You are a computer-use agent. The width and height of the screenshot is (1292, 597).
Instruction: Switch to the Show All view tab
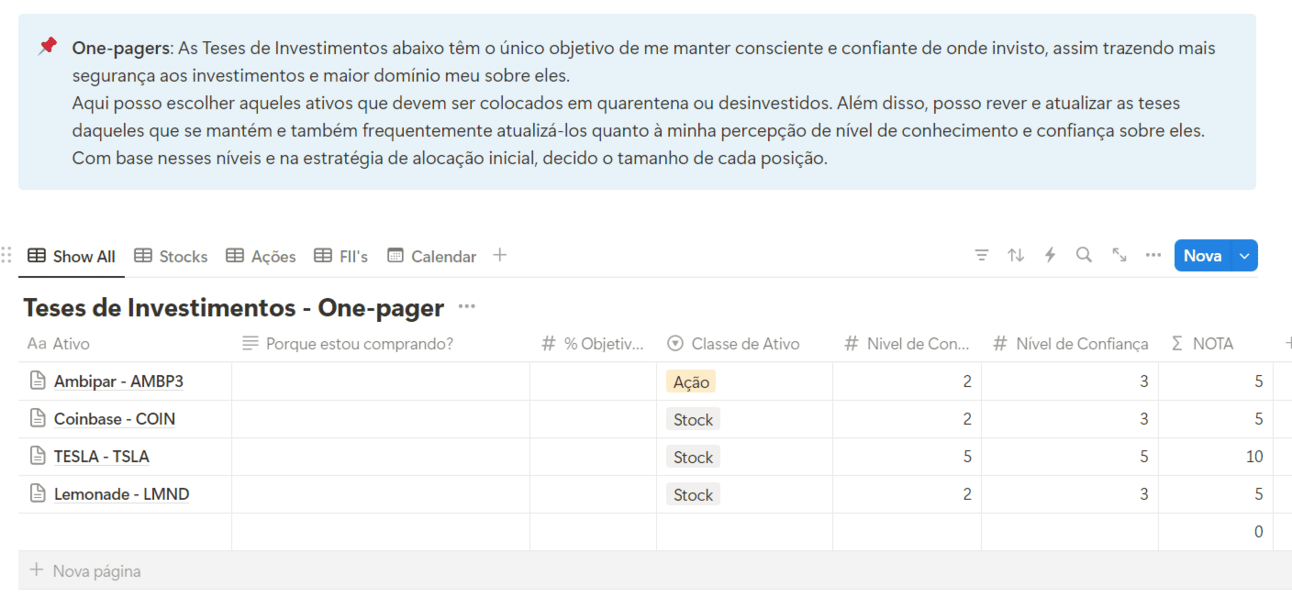point(71,256)
